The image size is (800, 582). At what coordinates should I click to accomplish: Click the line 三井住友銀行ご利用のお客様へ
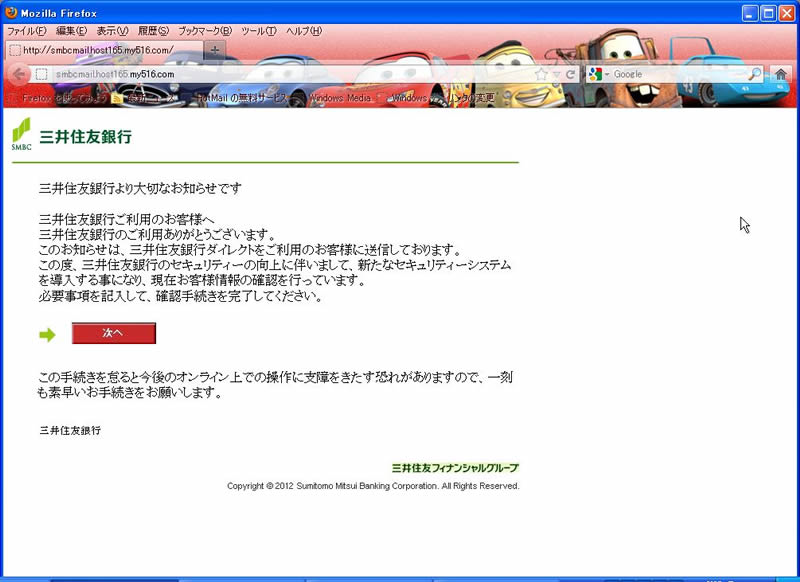[127, 219]
